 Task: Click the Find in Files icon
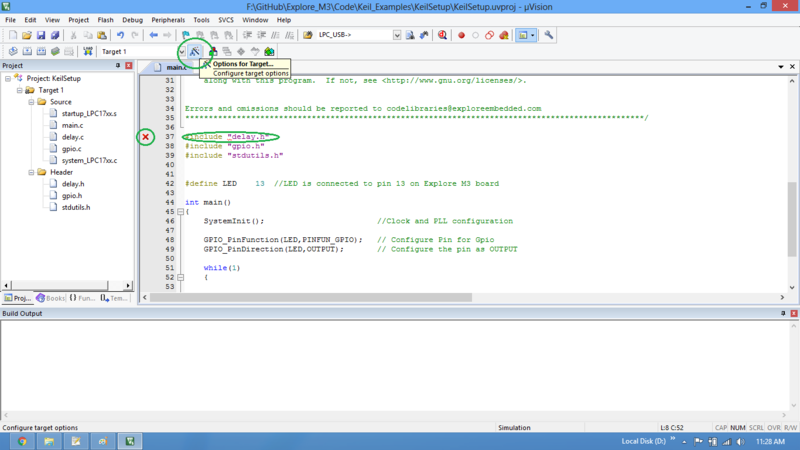tap(308, 35)
